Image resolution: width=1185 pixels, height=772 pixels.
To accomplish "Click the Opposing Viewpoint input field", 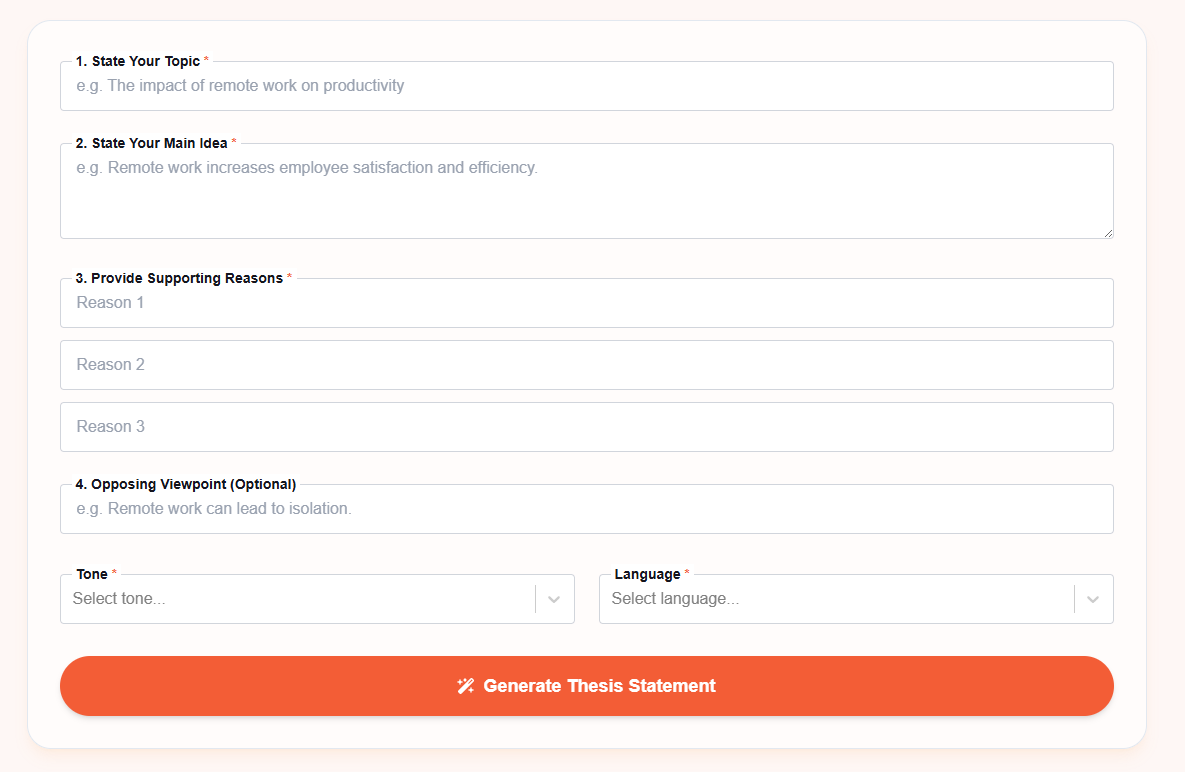I will tap(586, 509).
